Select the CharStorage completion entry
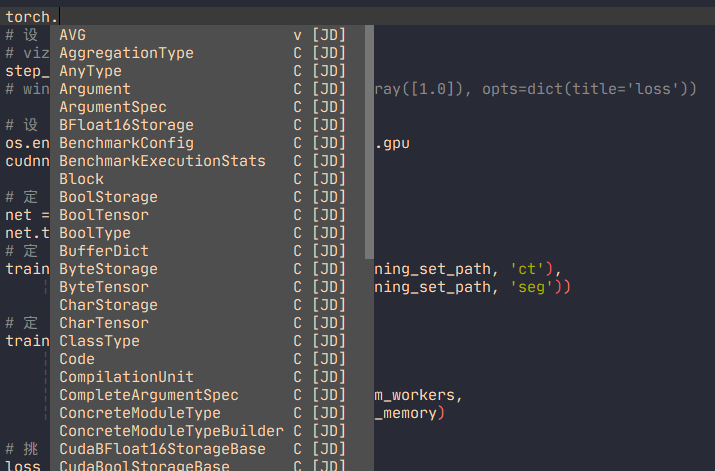Screen dimensions: 715x471 [x=108, y=305]
